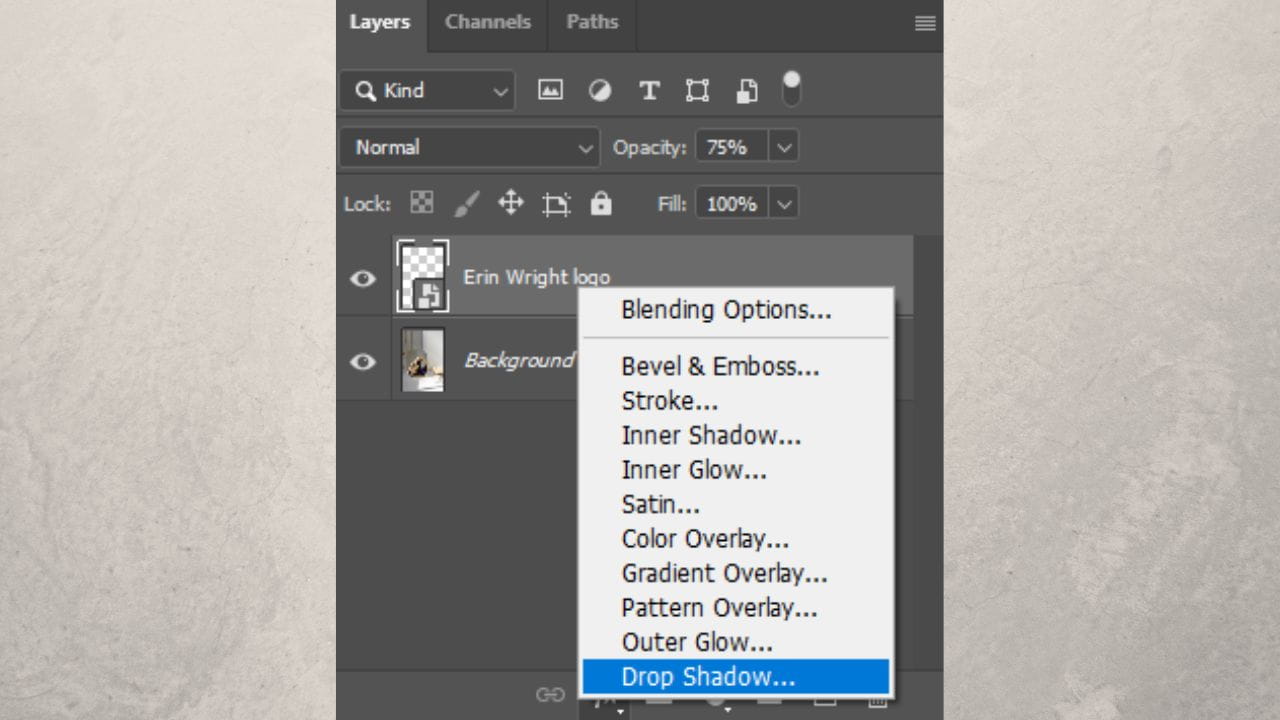Lock layer position
Screen dimensions: 1280x720
tap(511, 203)
